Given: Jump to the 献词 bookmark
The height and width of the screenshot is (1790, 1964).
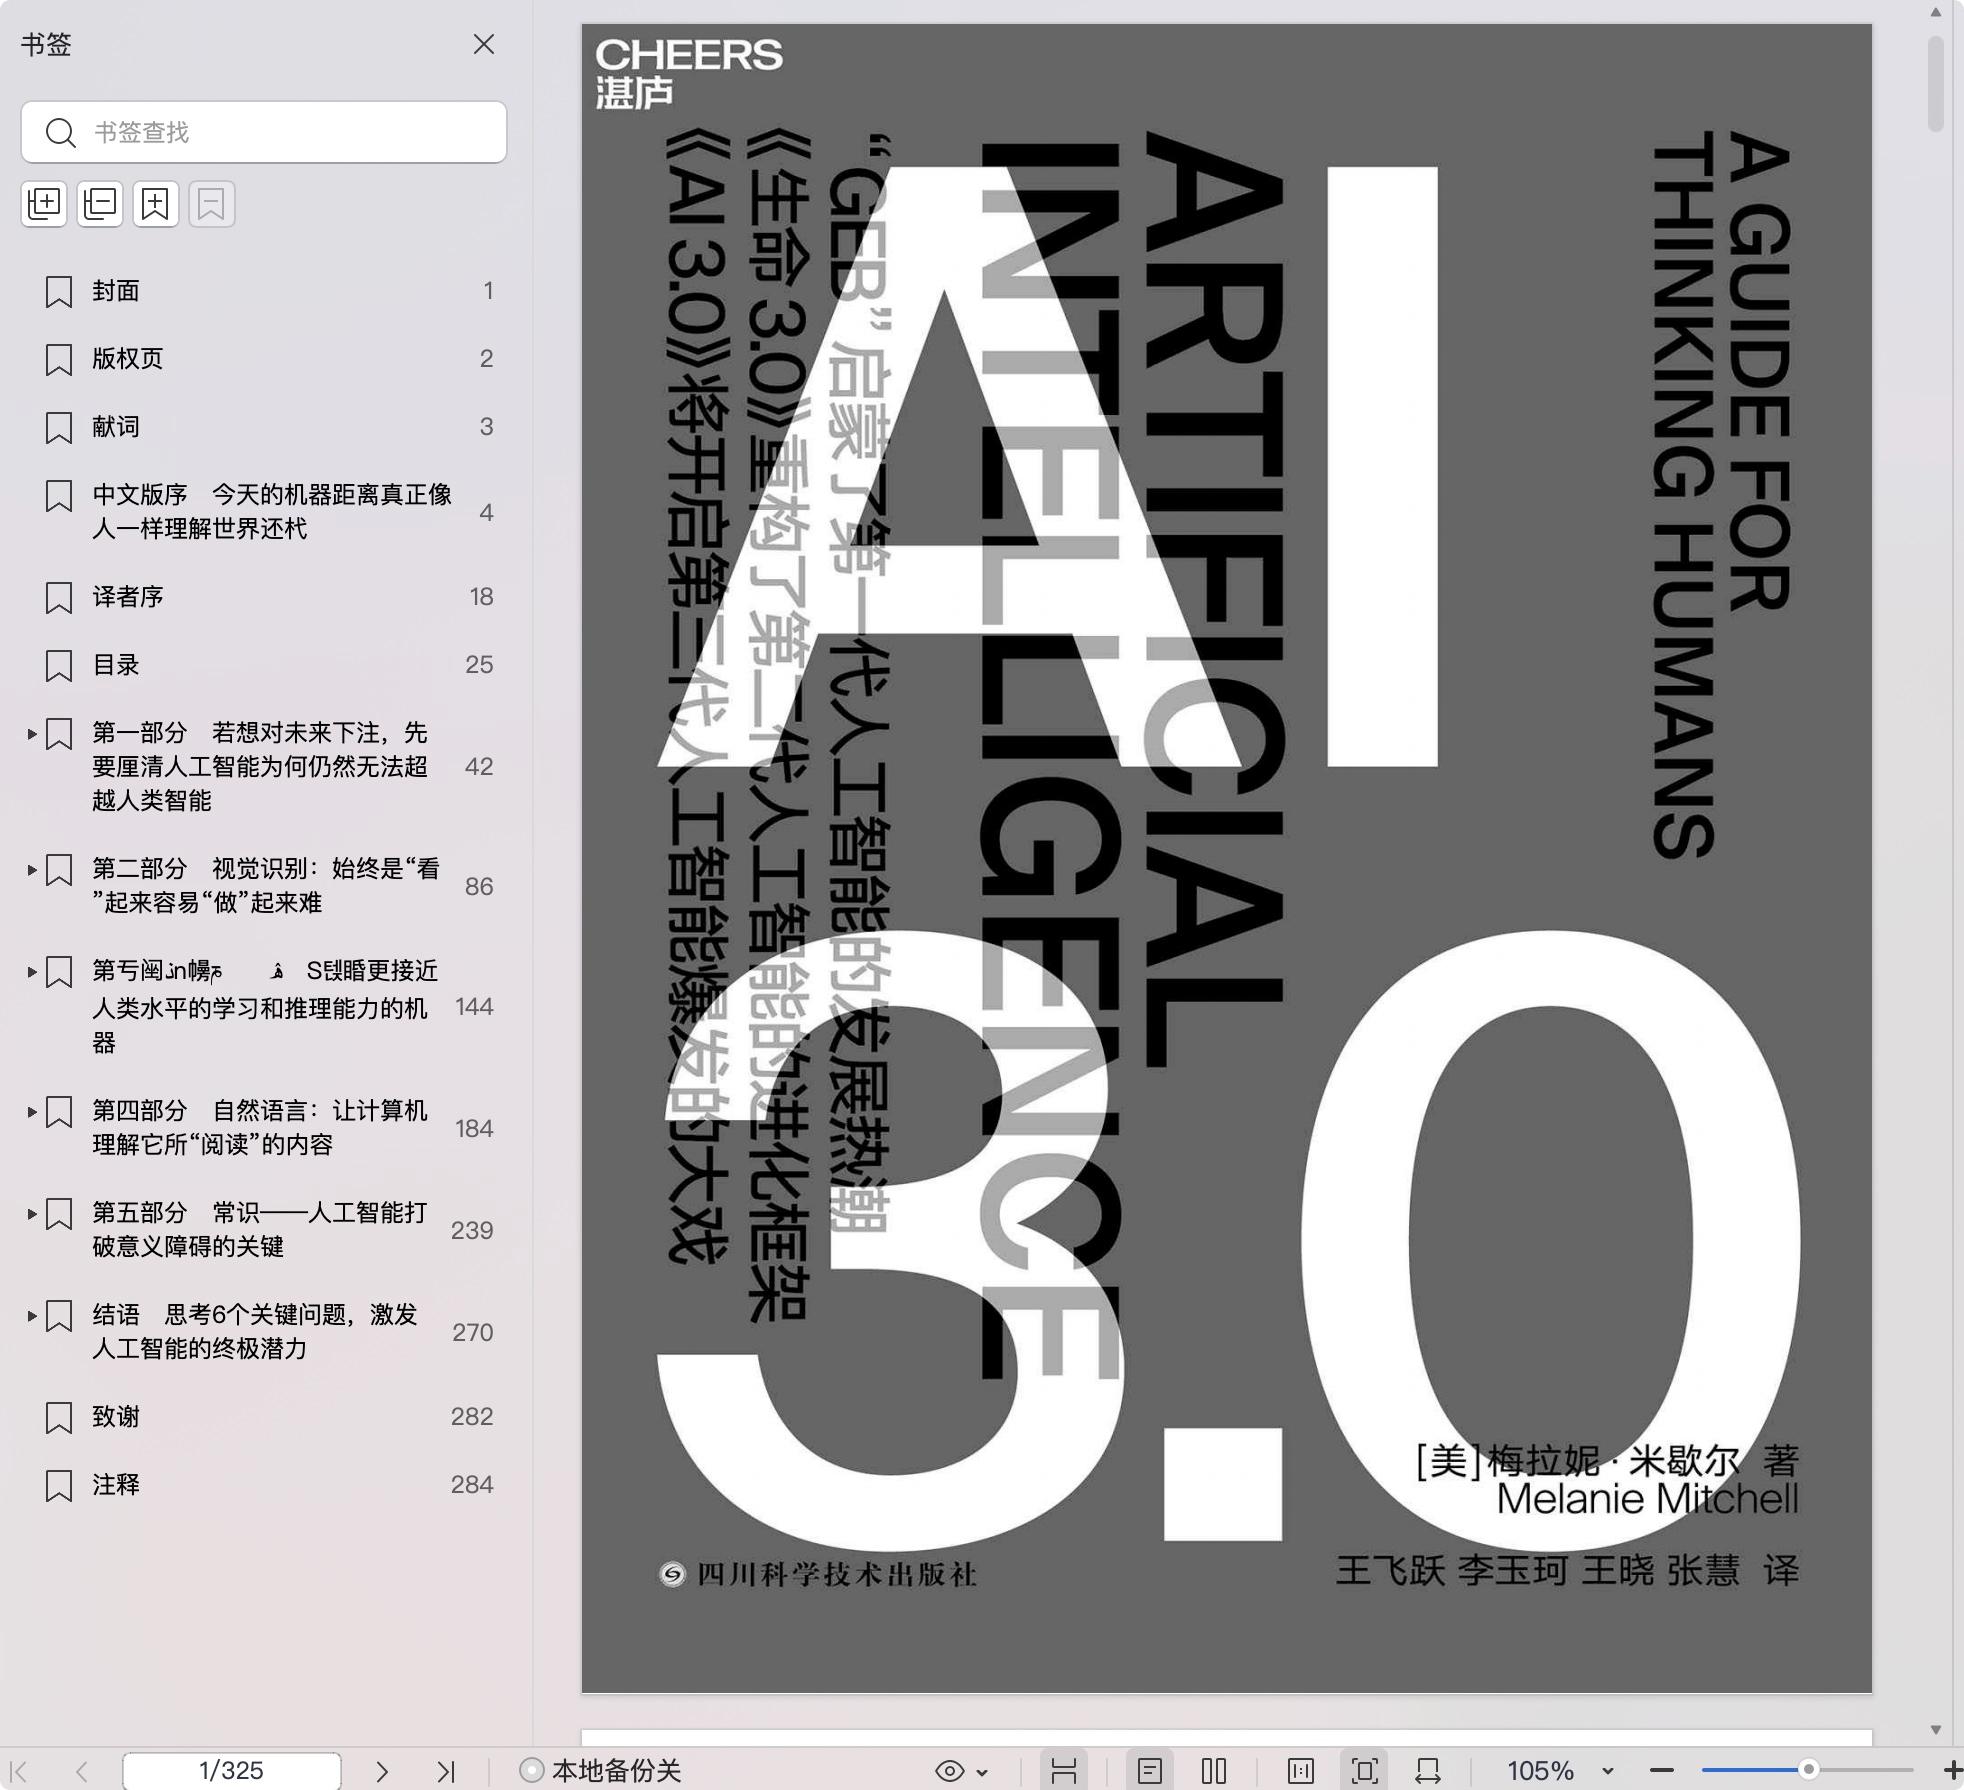Looking at the screenshot, I should [x=116, y=427].
